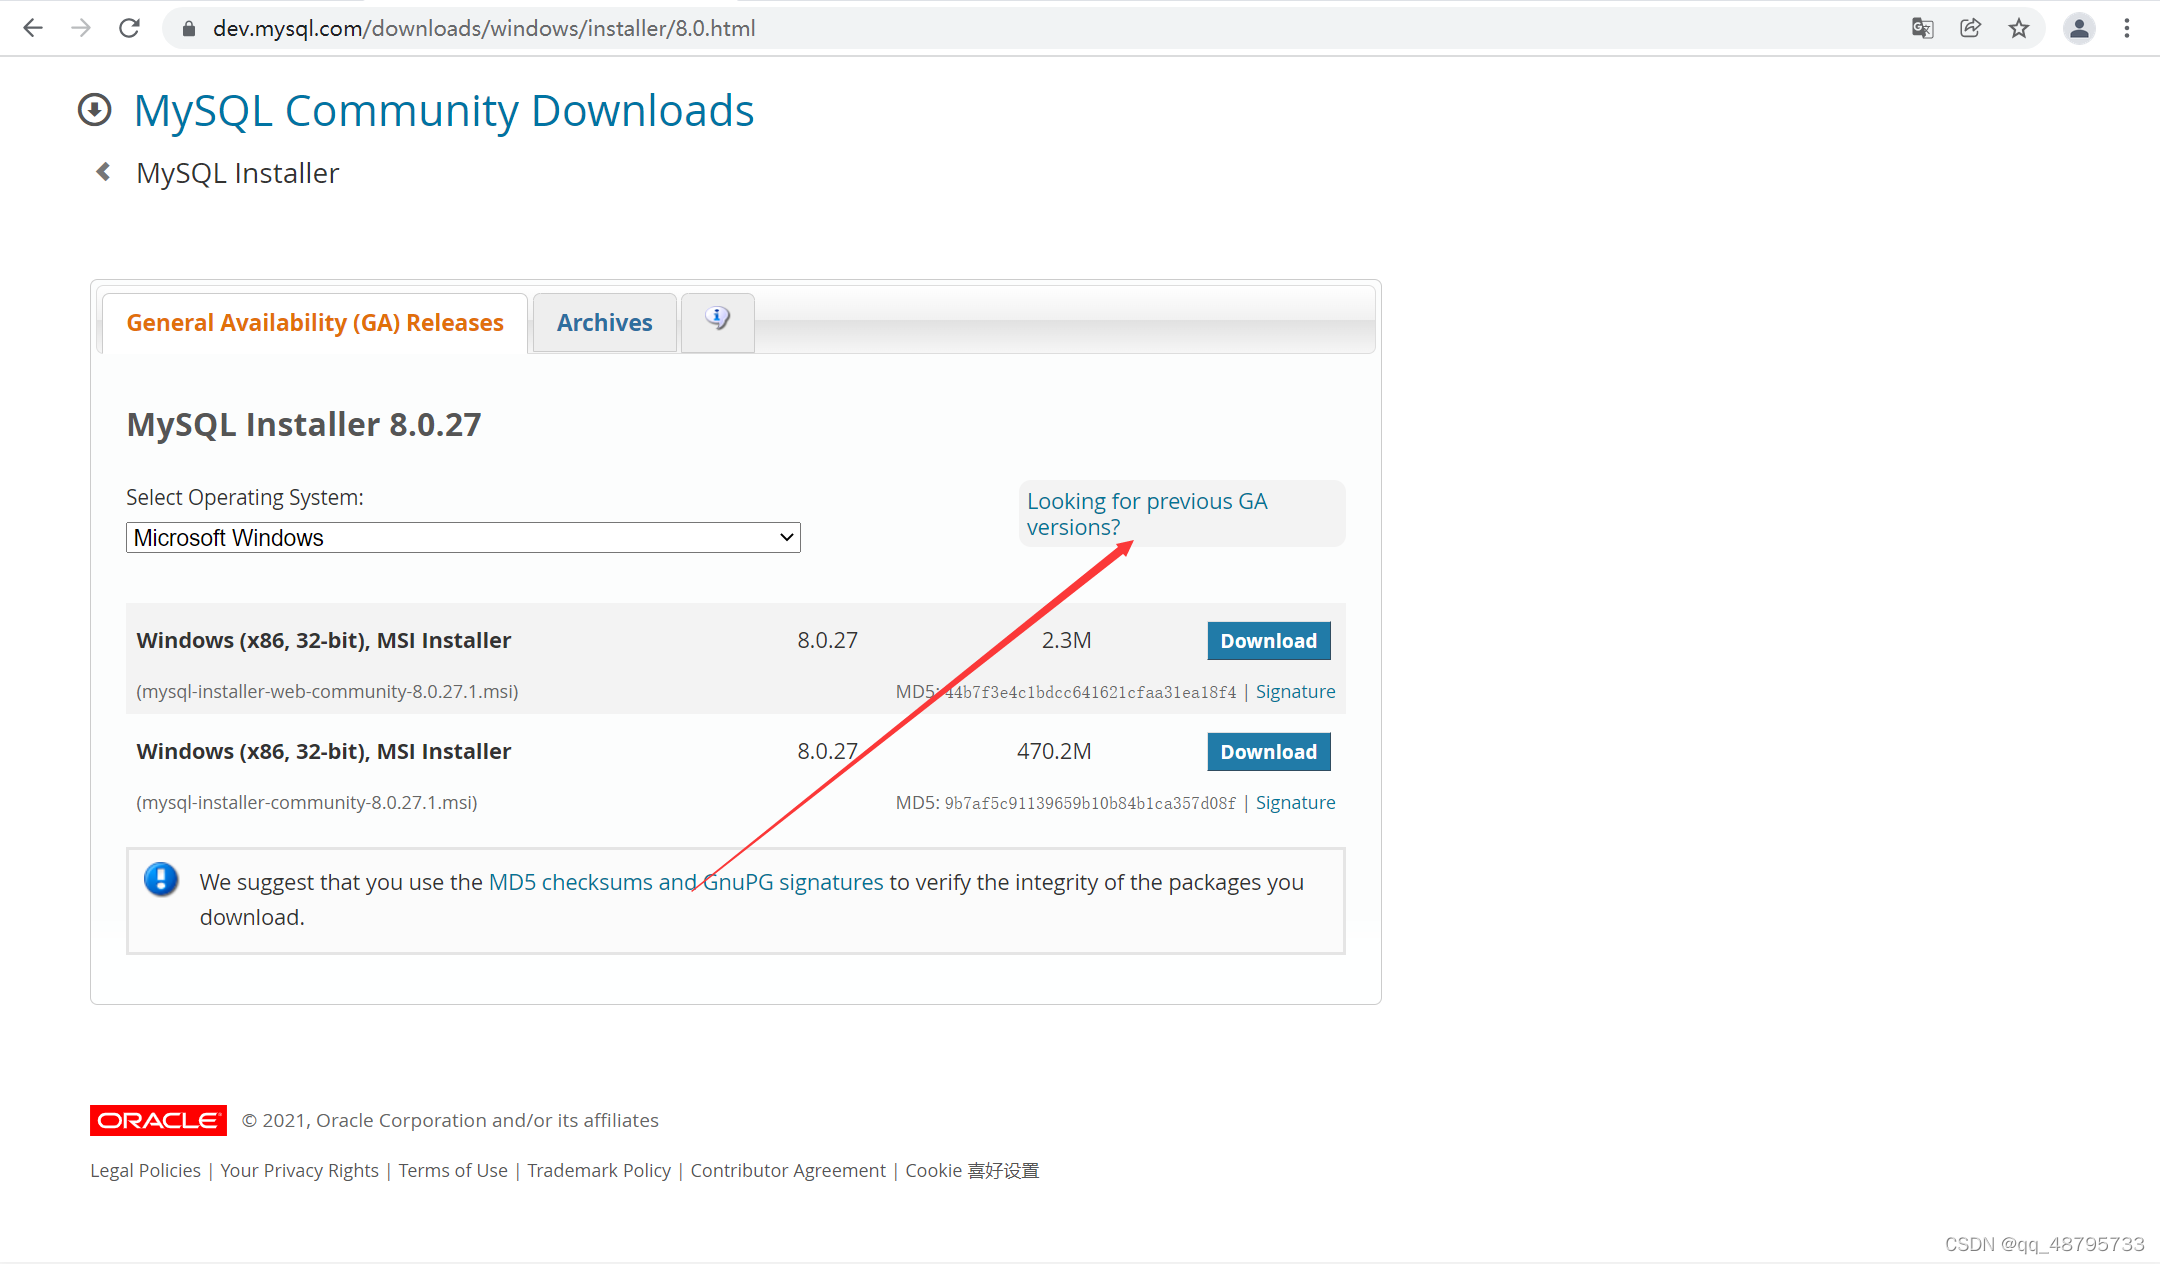The width and height of the screenshot is (2160, 1264).
Task: Click the padlock site info icon
Action: [189, 29]
